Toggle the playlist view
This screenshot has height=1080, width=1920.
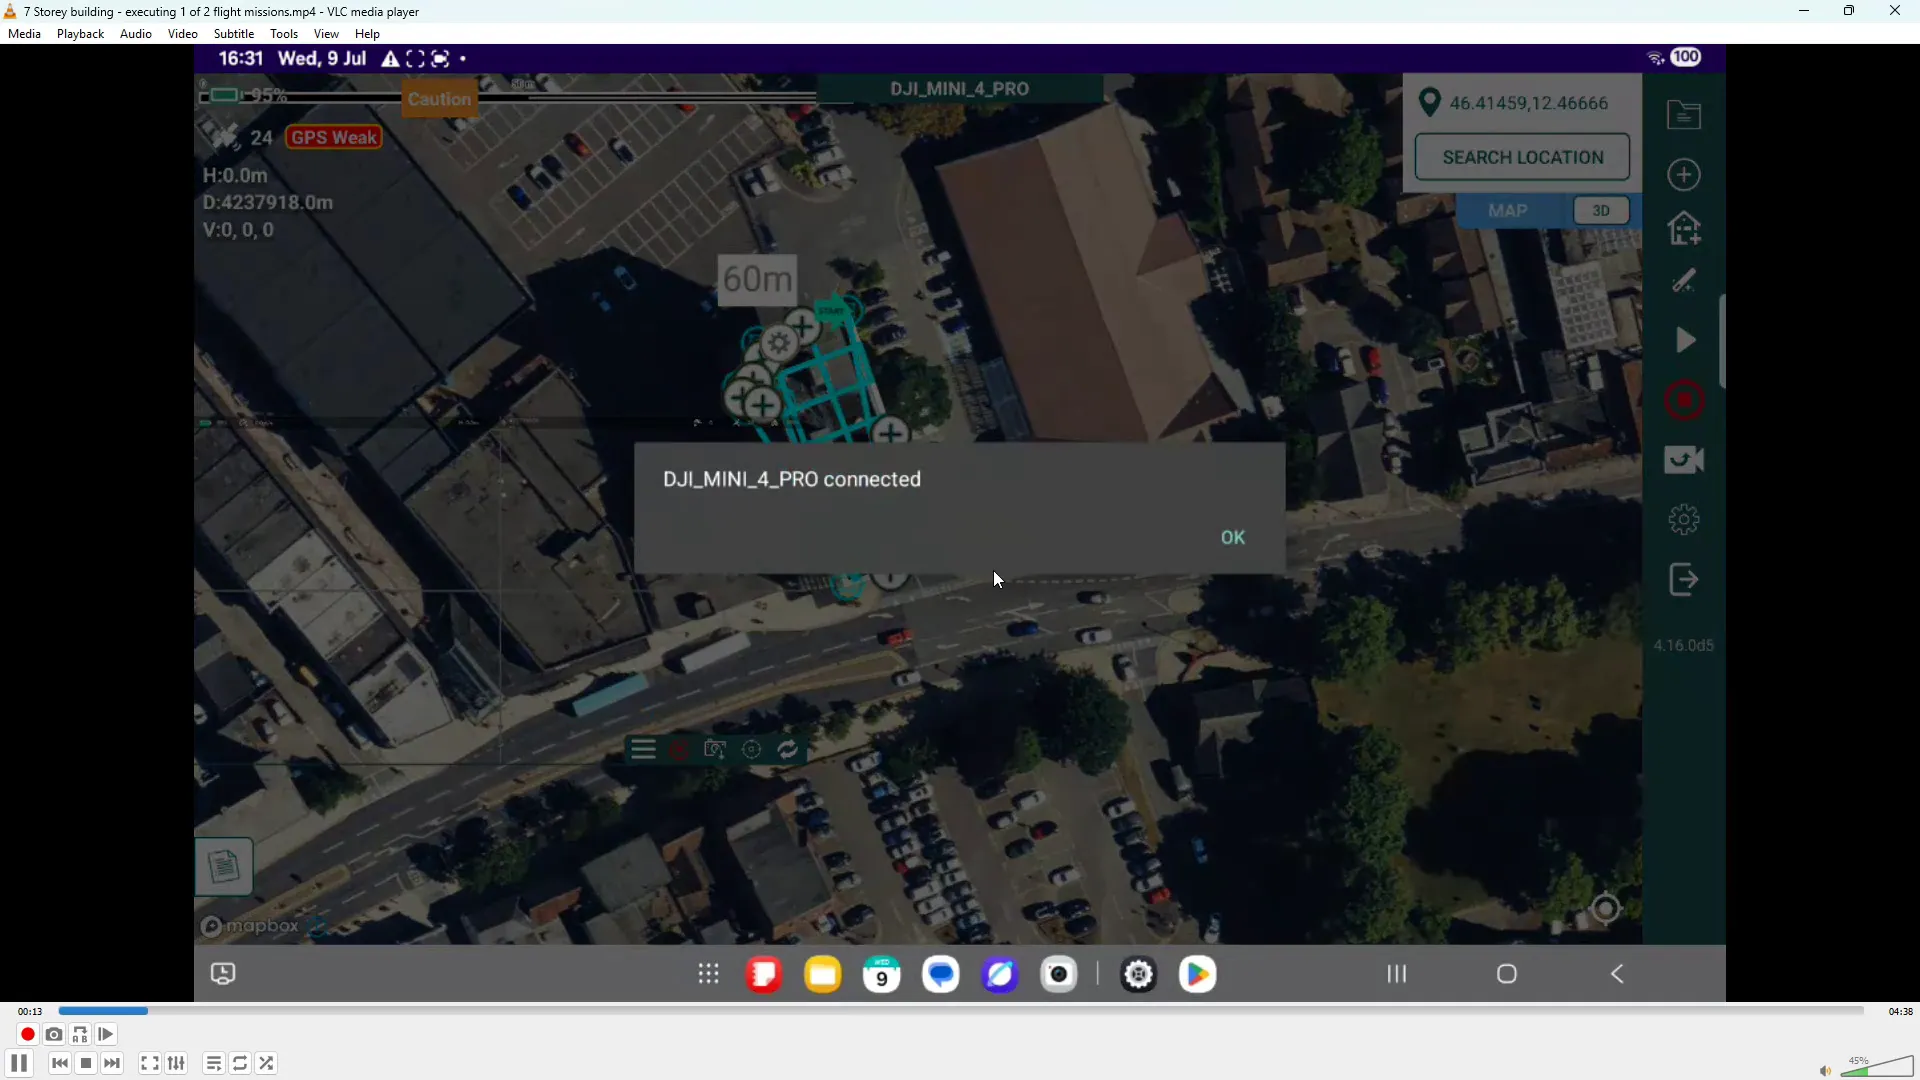pos(213,1063)
